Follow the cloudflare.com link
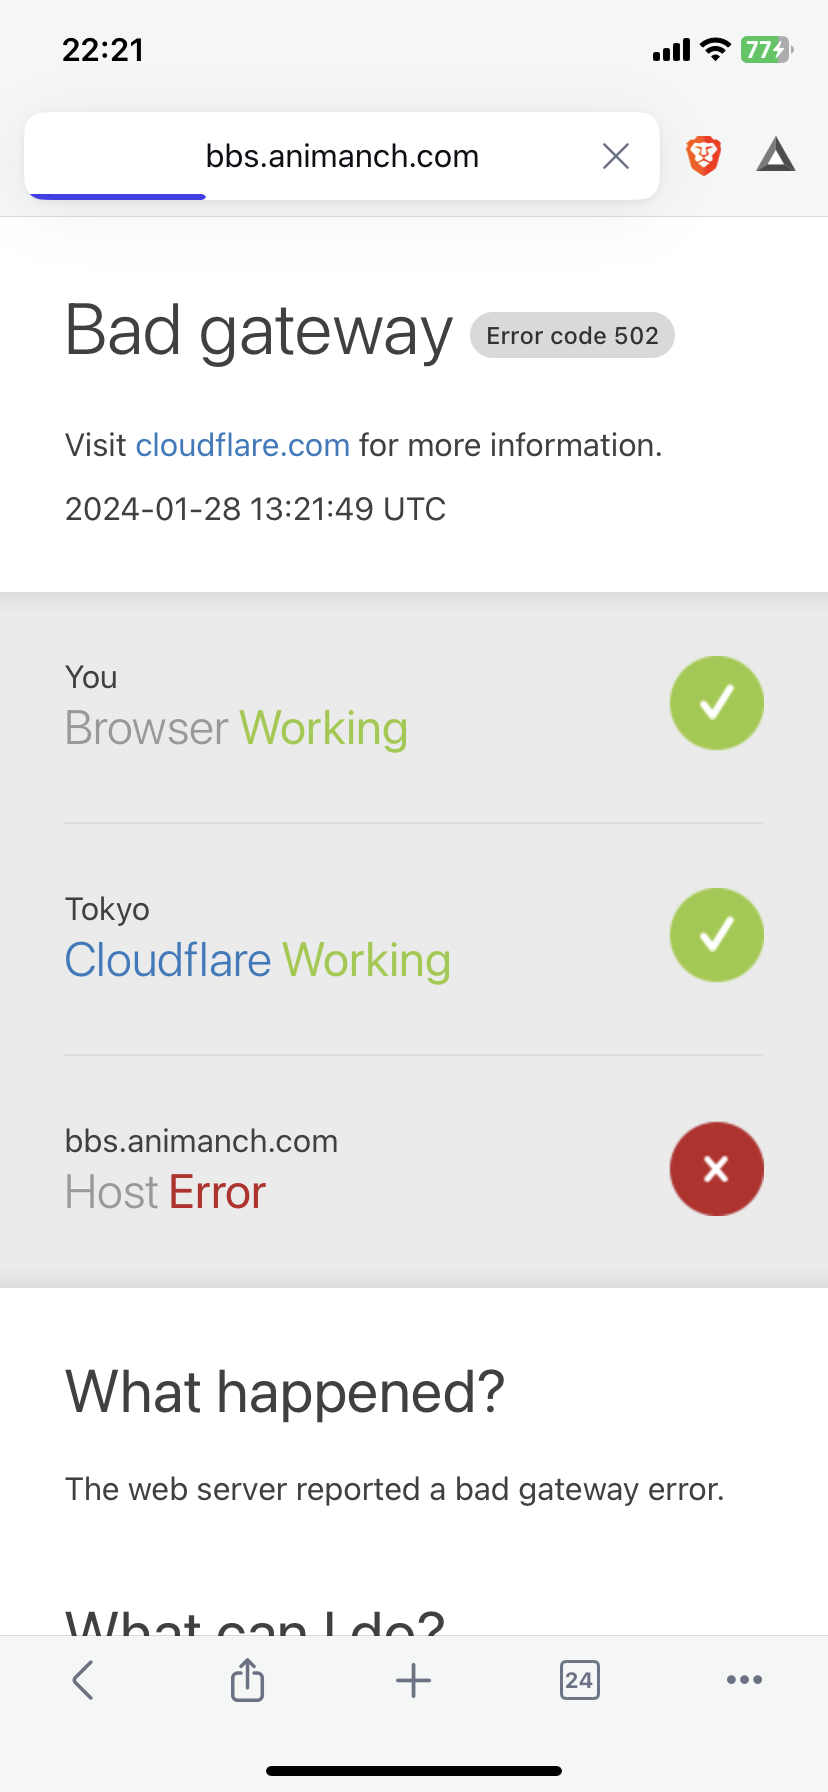828x1792 pixels. (243, 445)
